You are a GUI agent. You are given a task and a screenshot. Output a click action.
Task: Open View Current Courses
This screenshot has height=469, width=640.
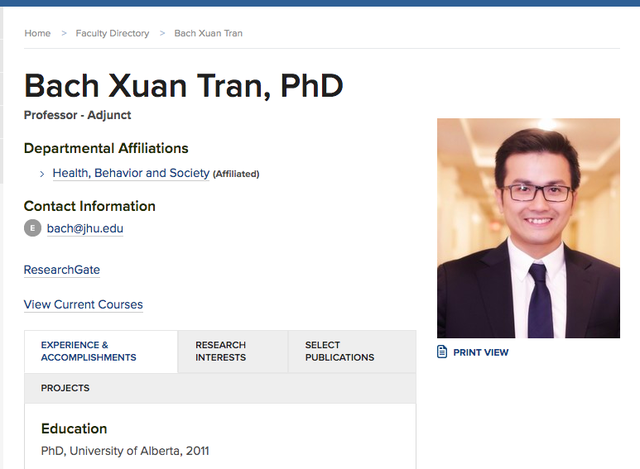click(83, 305)
